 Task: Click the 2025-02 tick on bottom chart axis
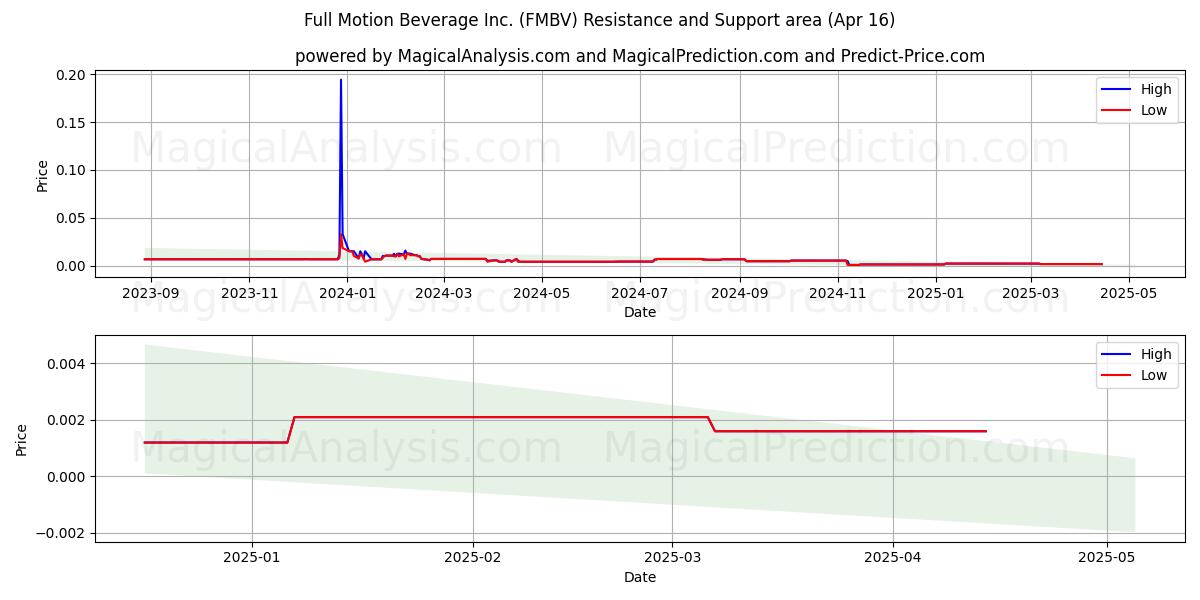(472, 558)
